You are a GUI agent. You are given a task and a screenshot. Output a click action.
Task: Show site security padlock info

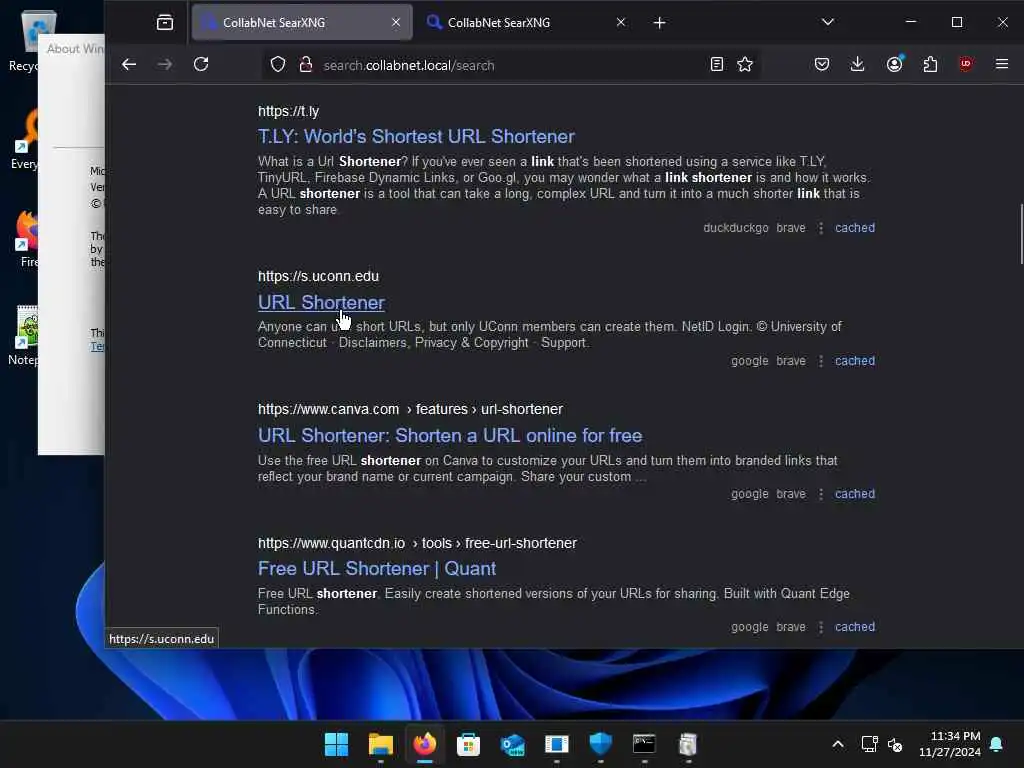(x=305, y=65)
